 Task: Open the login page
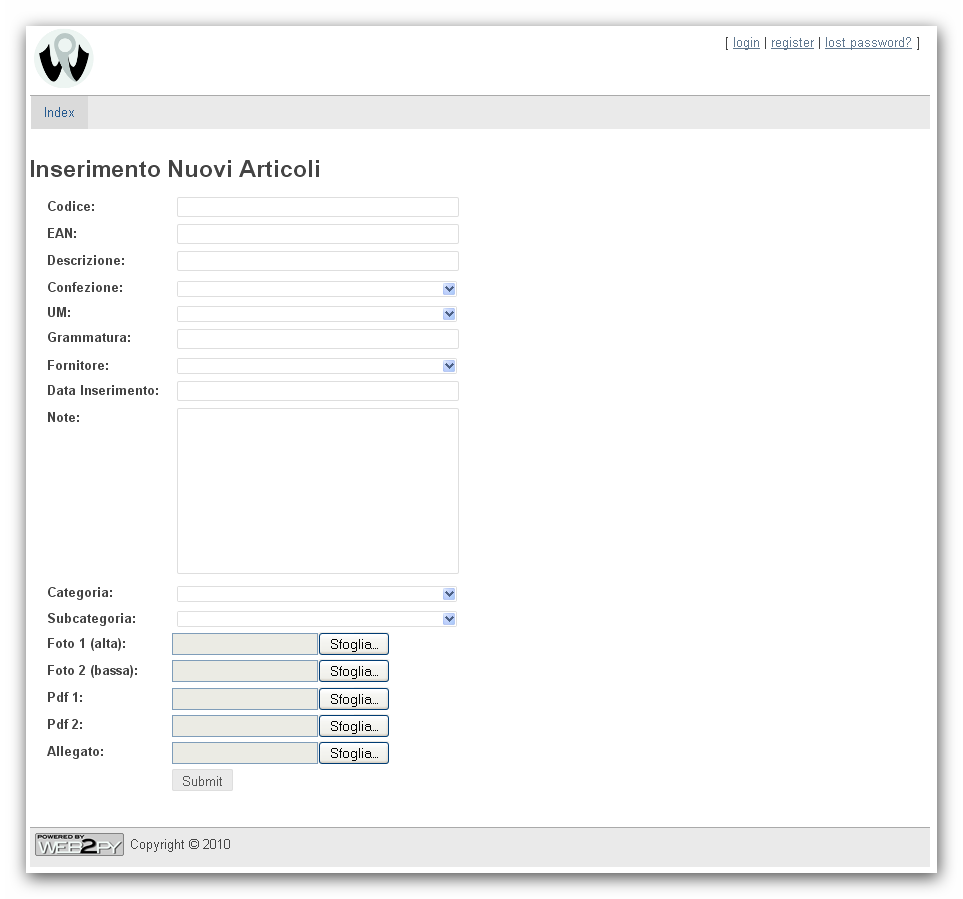click(746, 42)
